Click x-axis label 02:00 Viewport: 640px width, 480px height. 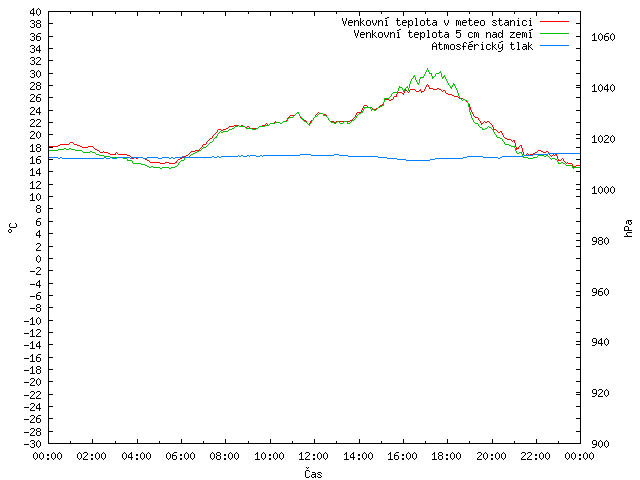click(92, 456)
